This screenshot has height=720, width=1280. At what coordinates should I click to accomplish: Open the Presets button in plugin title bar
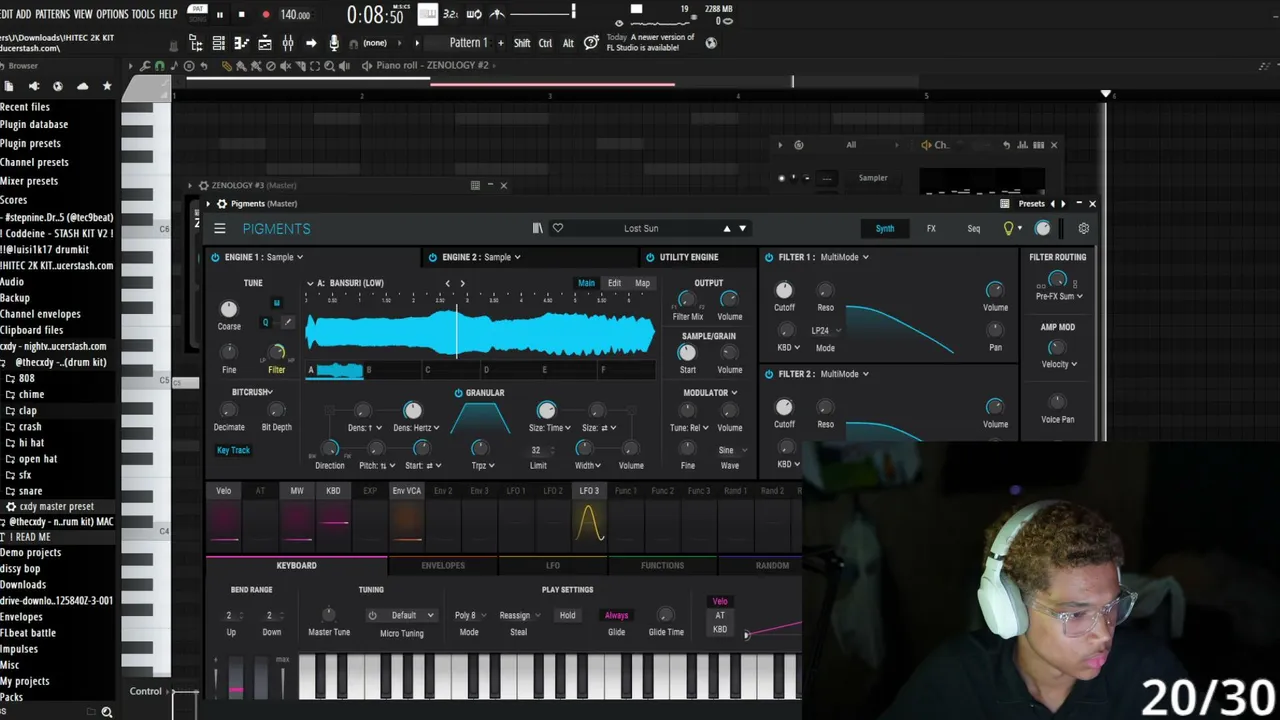click(x=1031, y=204)
